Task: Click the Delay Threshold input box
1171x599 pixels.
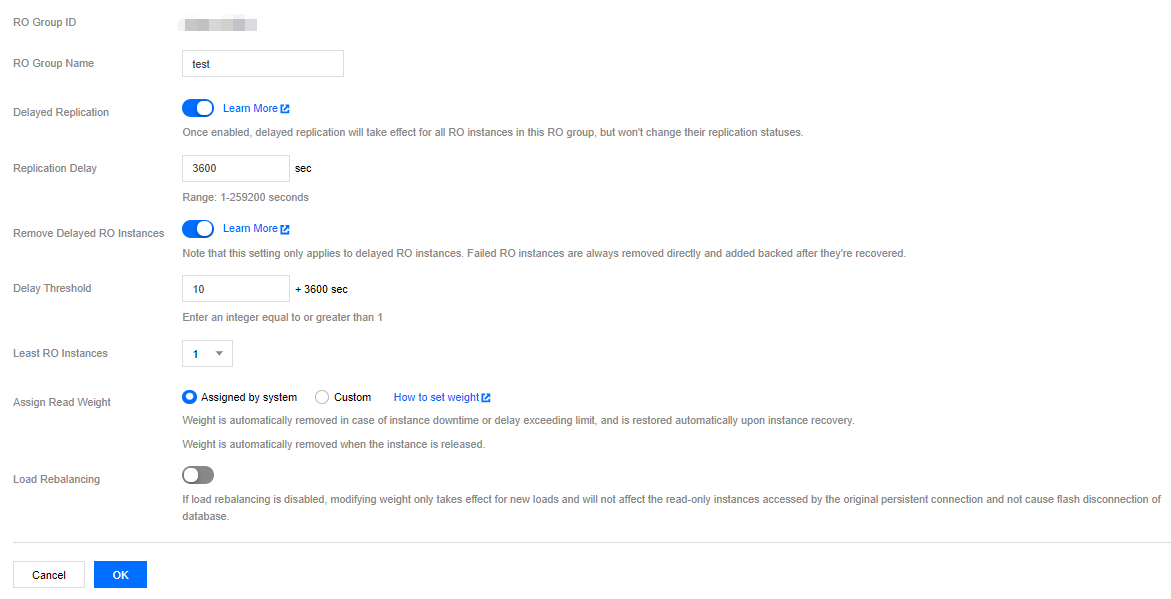Action: pos(236,288)
